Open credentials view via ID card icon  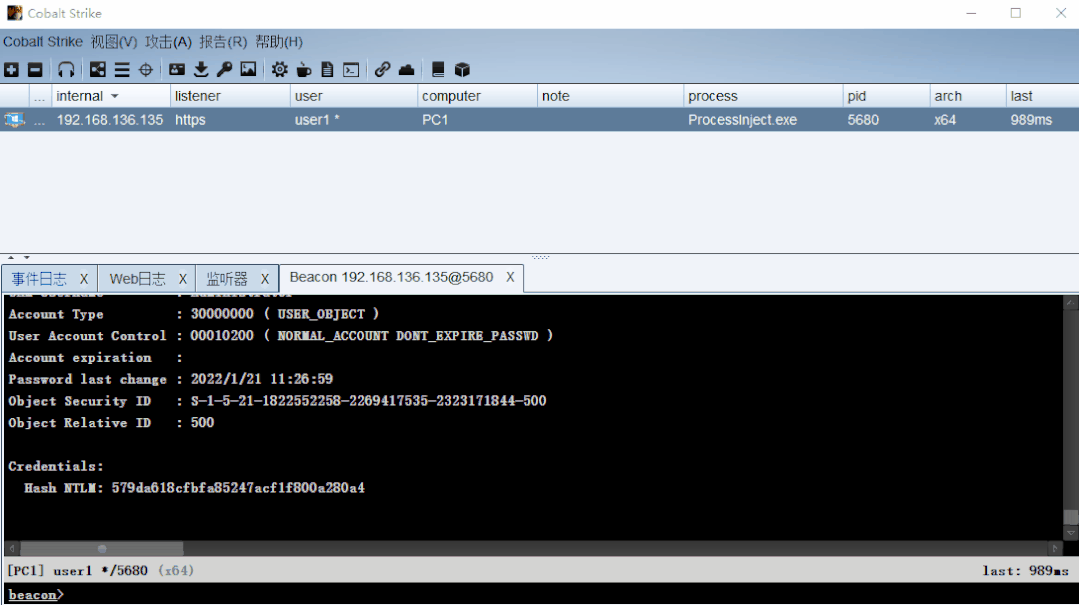coord(177,70)
